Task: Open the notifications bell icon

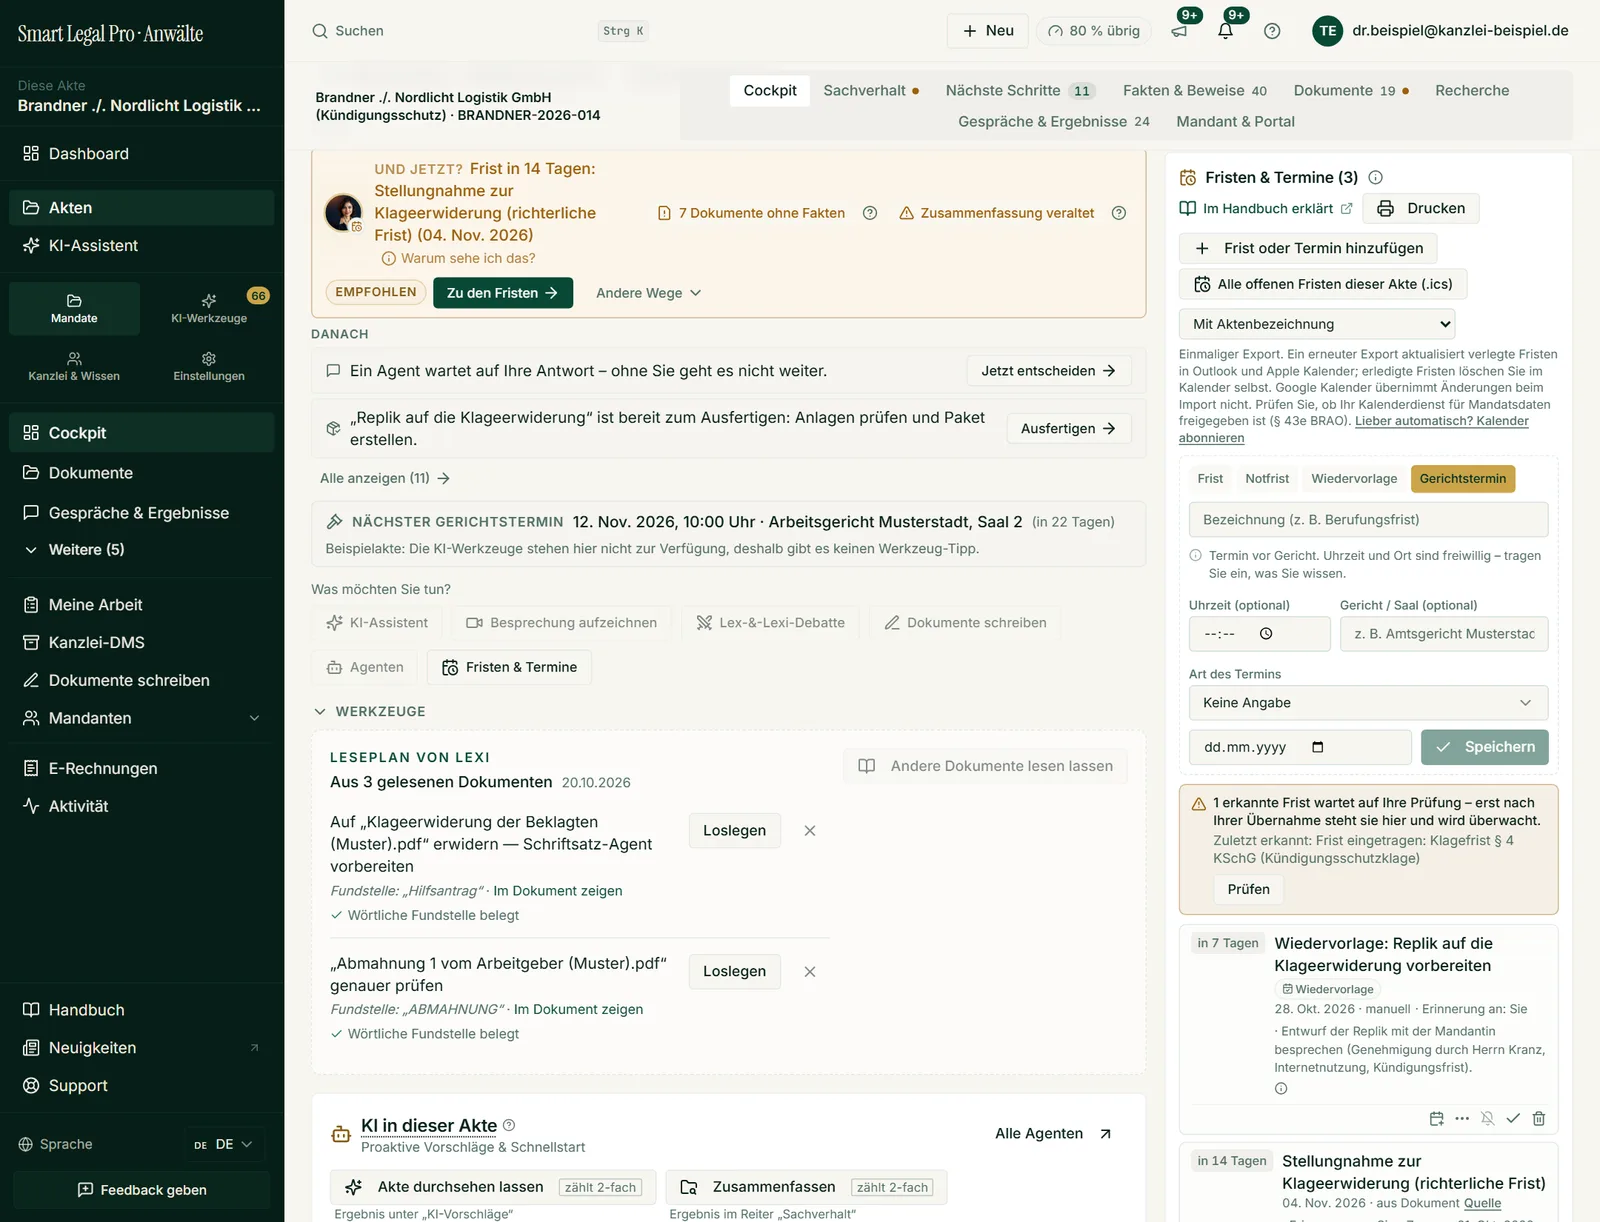Action: tap(1225, 31)
